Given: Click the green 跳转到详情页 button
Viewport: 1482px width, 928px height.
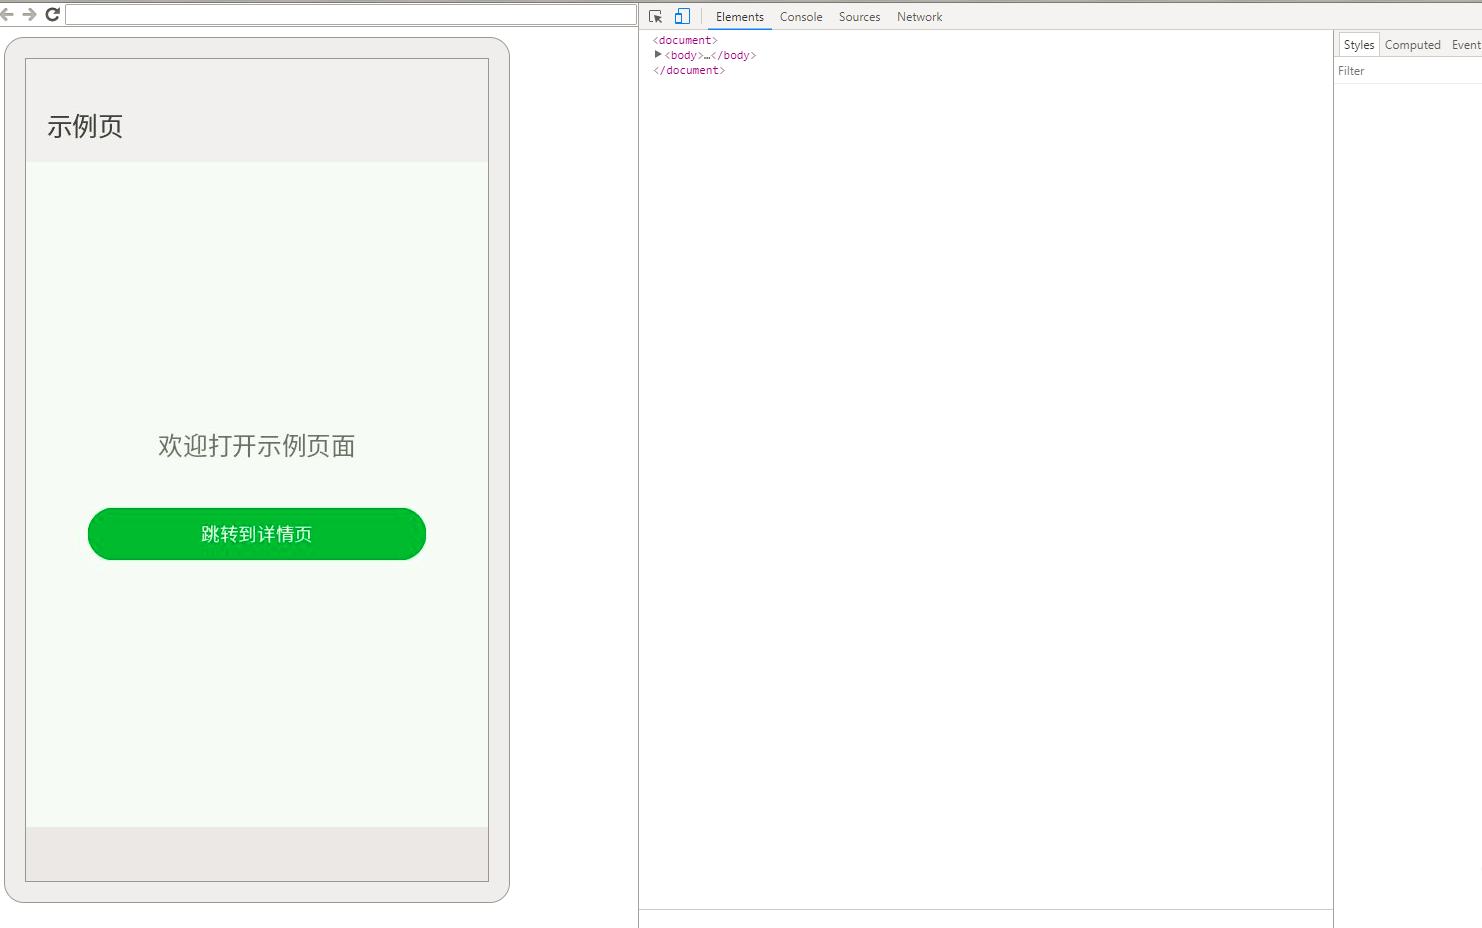Looking at the screenshot, I should pos(256,533).
